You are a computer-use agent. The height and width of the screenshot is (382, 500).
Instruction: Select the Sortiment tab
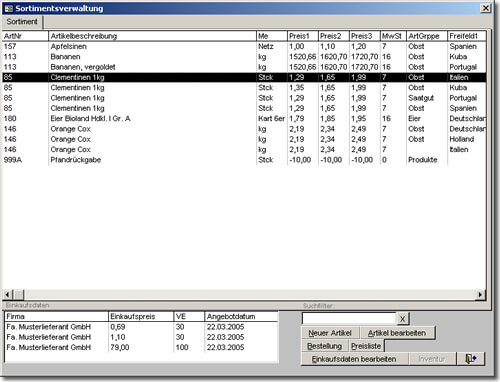pos(22,22)
